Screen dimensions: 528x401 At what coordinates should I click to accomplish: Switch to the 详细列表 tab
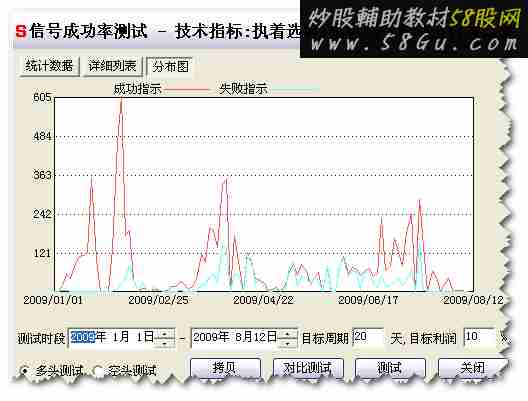[x=112, y=66]
